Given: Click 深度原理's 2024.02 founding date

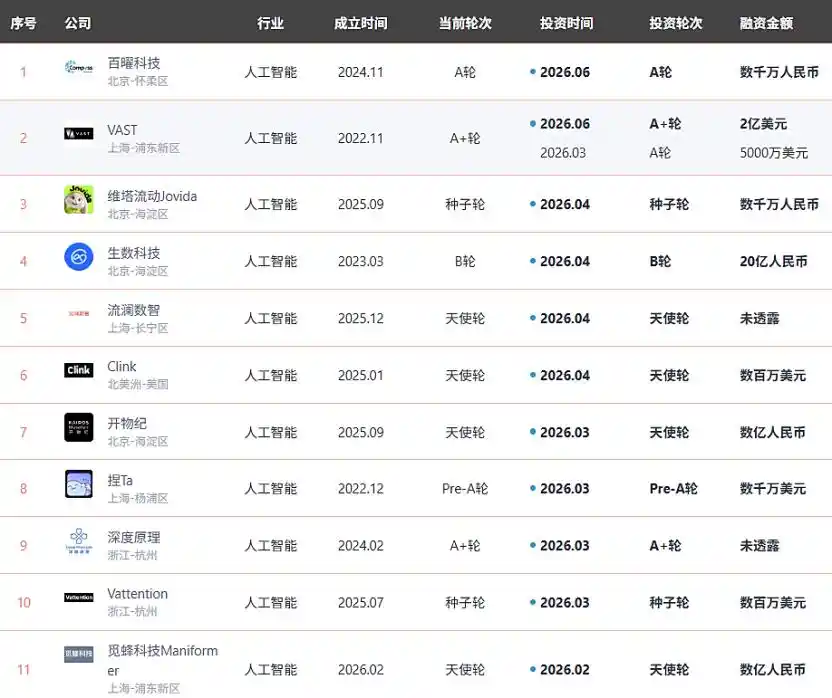Looking at the screenshot, I should click(361, 546).
